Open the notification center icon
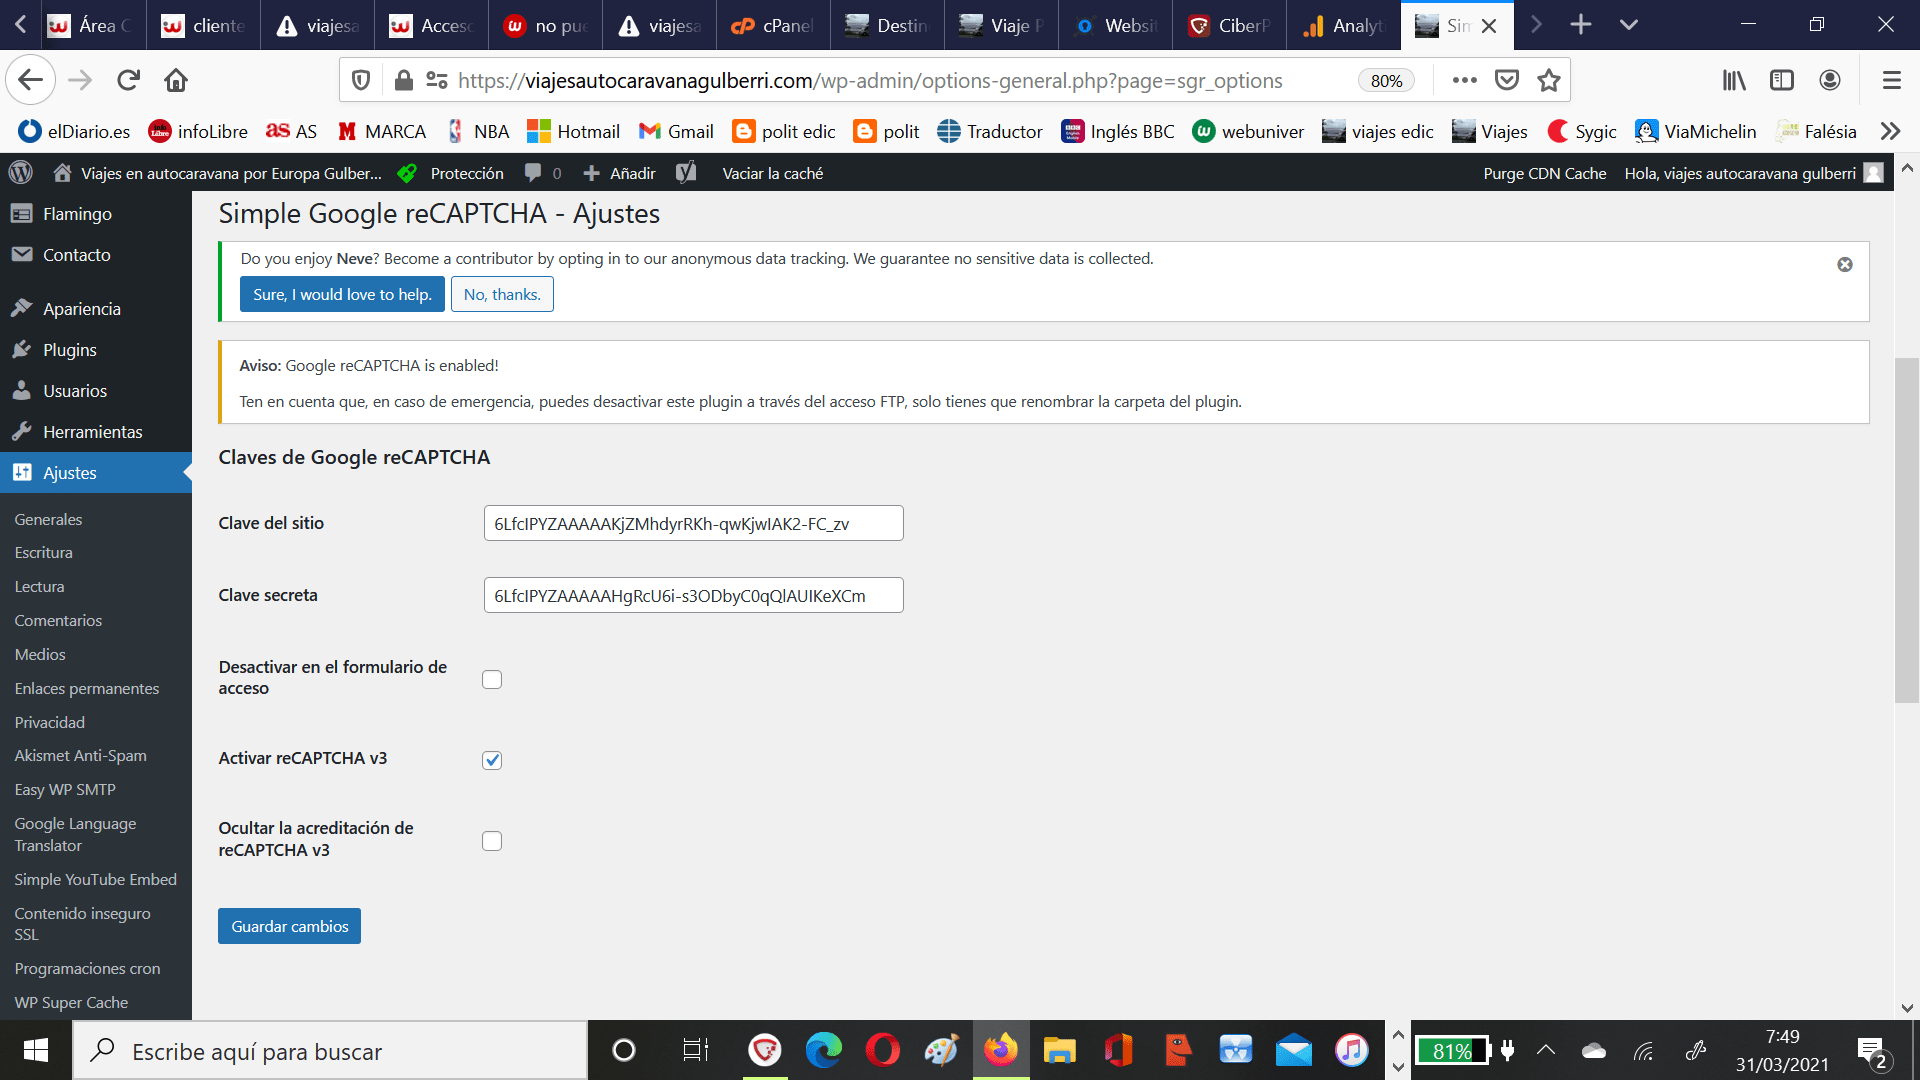The height and width of the screenshot is (1080, 1920). pyautogui.click(x=1871, y=1051)
